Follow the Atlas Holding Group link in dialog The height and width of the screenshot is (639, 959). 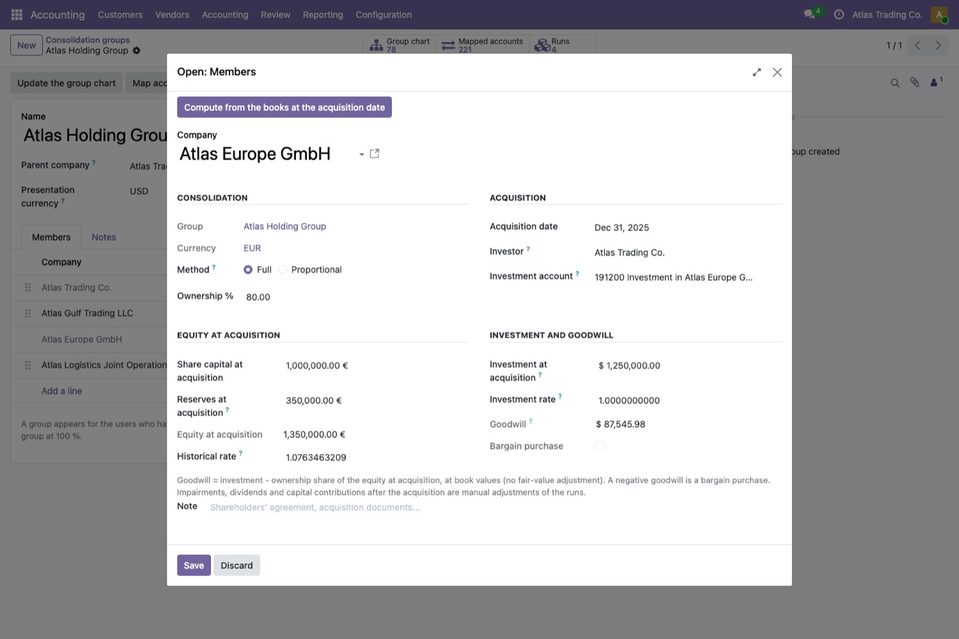pyautogui.click(x=284, y=226)
